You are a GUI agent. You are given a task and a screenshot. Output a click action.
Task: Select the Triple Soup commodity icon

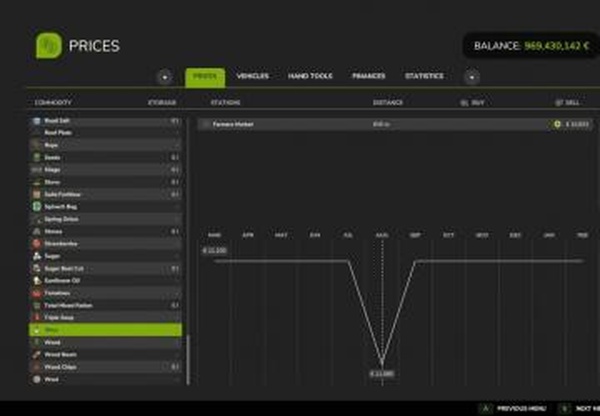[x=37, y=317]
